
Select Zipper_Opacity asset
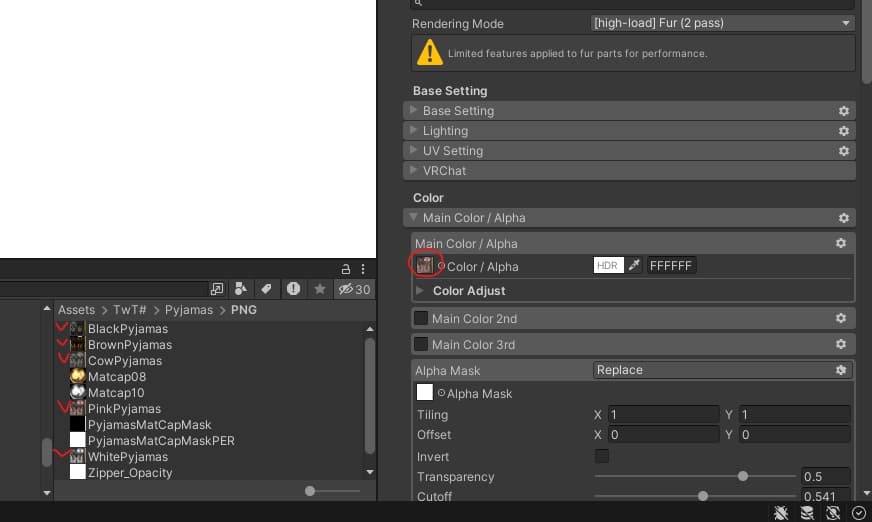(x=121, y=473)
